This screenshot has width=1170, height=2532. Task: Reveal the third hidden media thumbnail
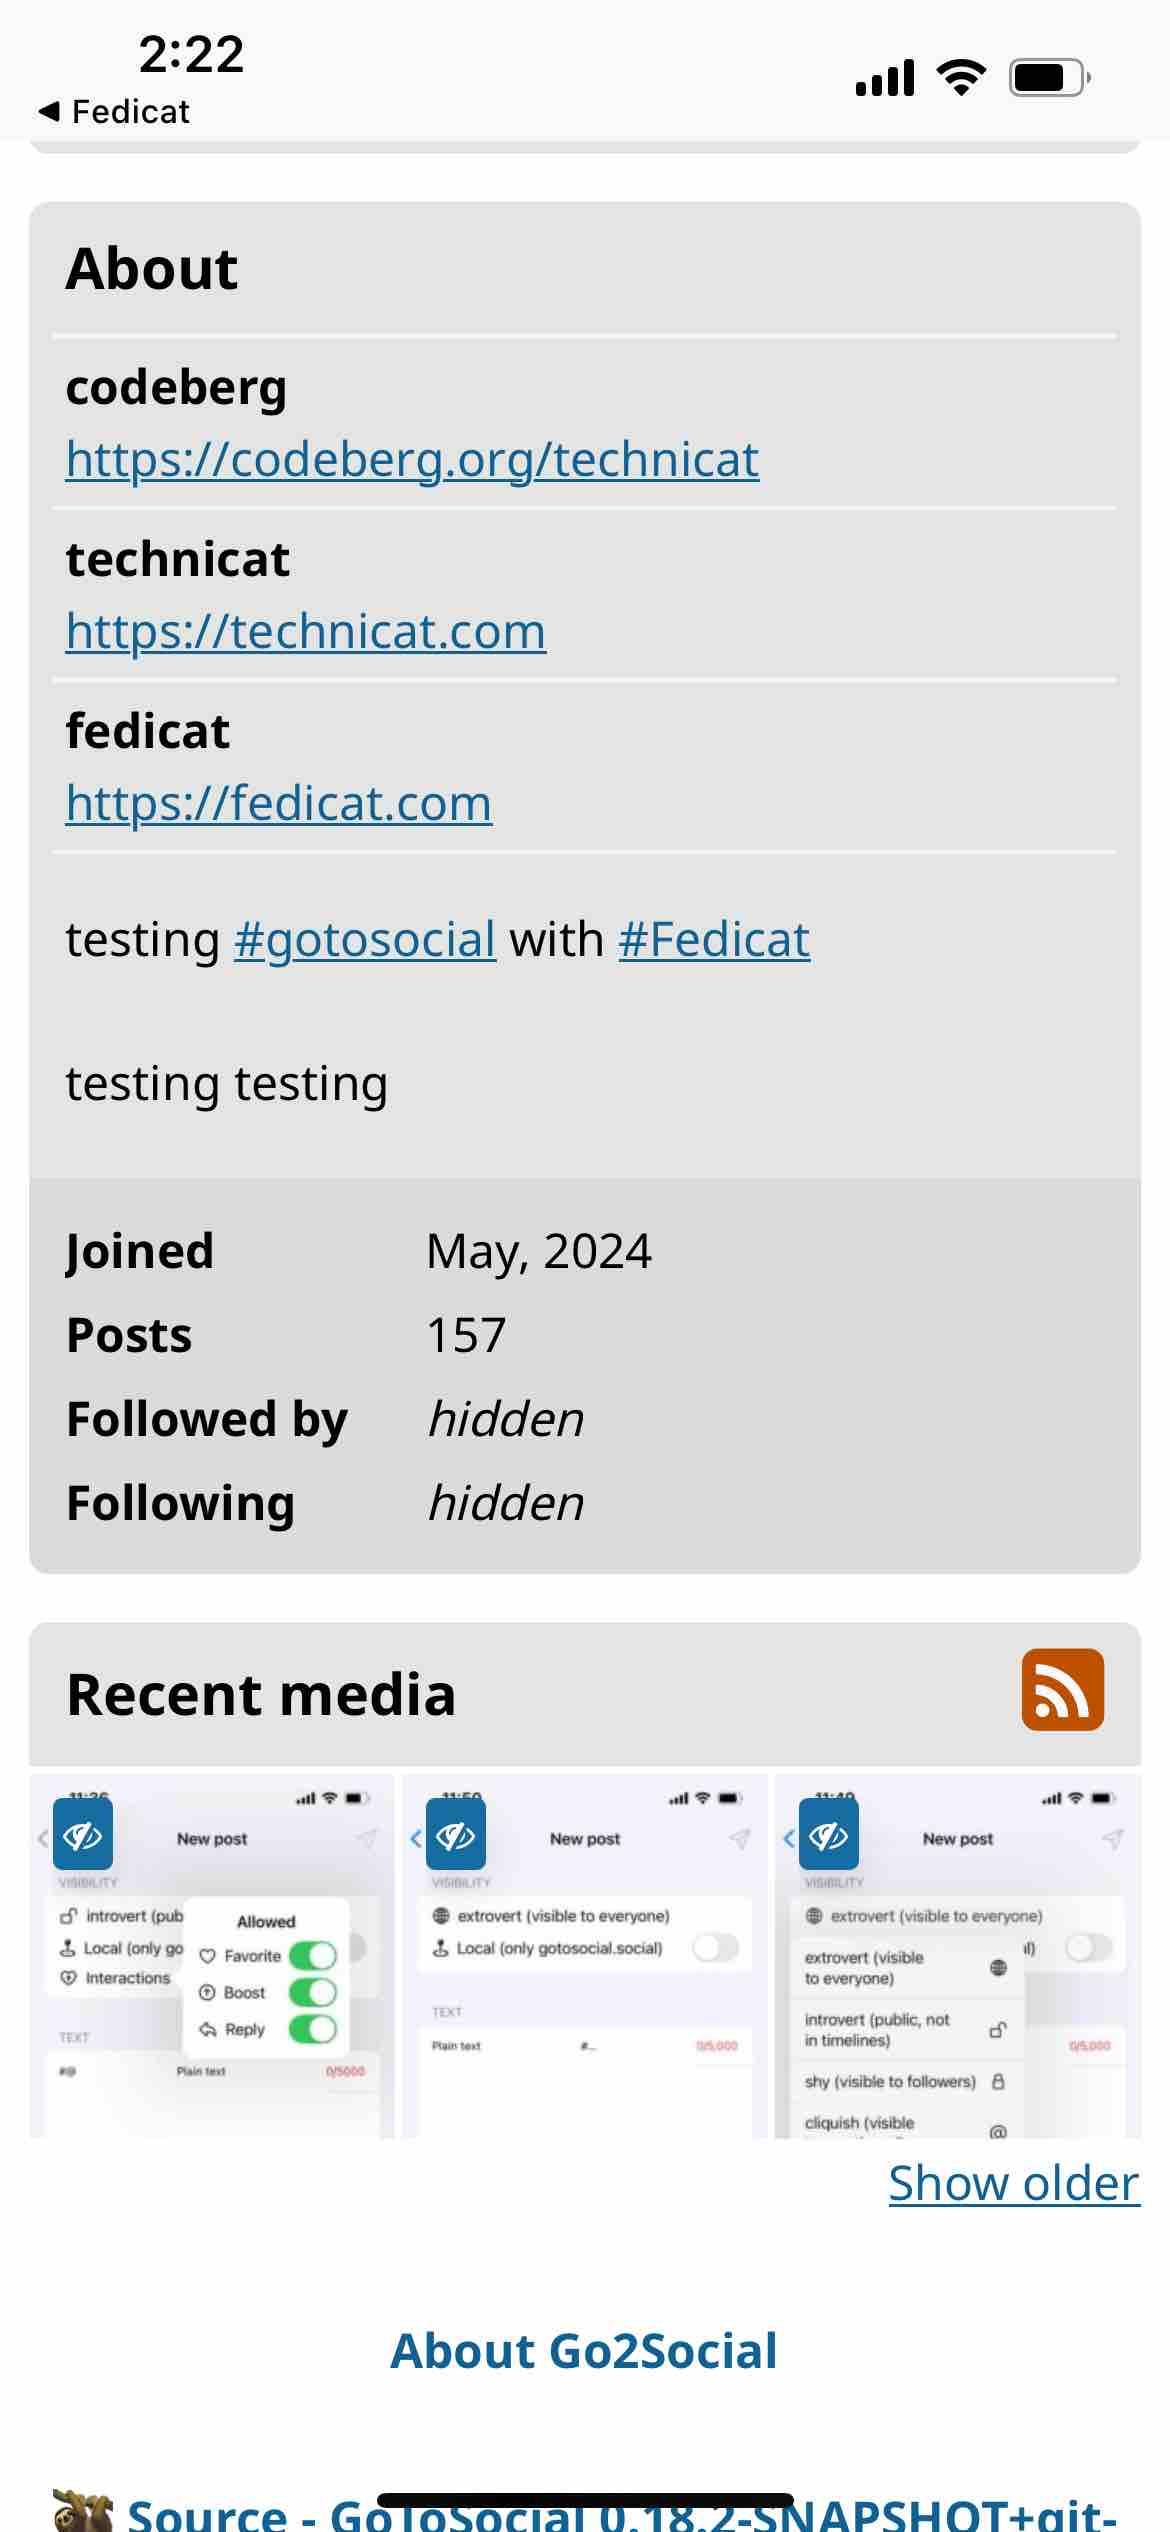click(x=828, y=1834)
